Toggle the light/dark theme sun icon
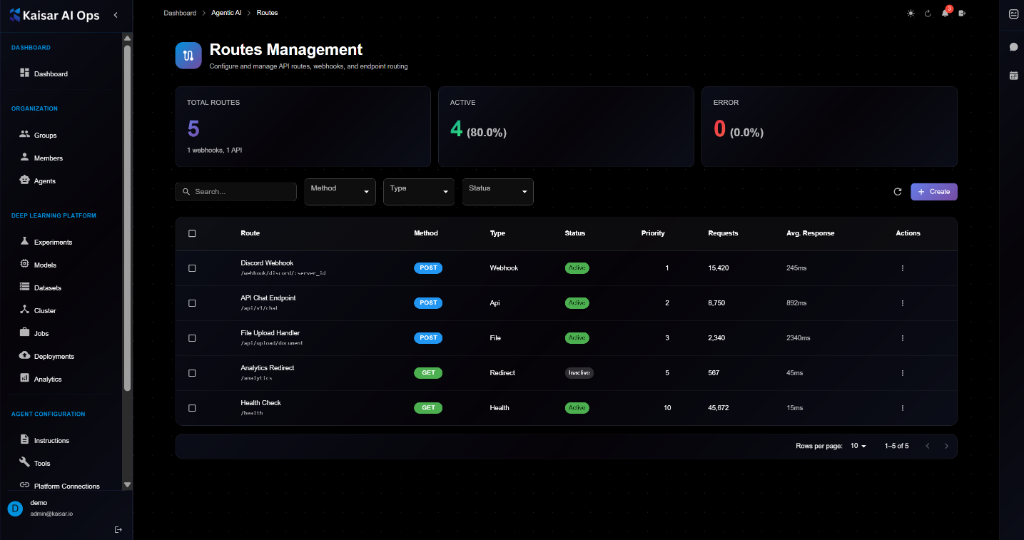 (x=910, y=13)
